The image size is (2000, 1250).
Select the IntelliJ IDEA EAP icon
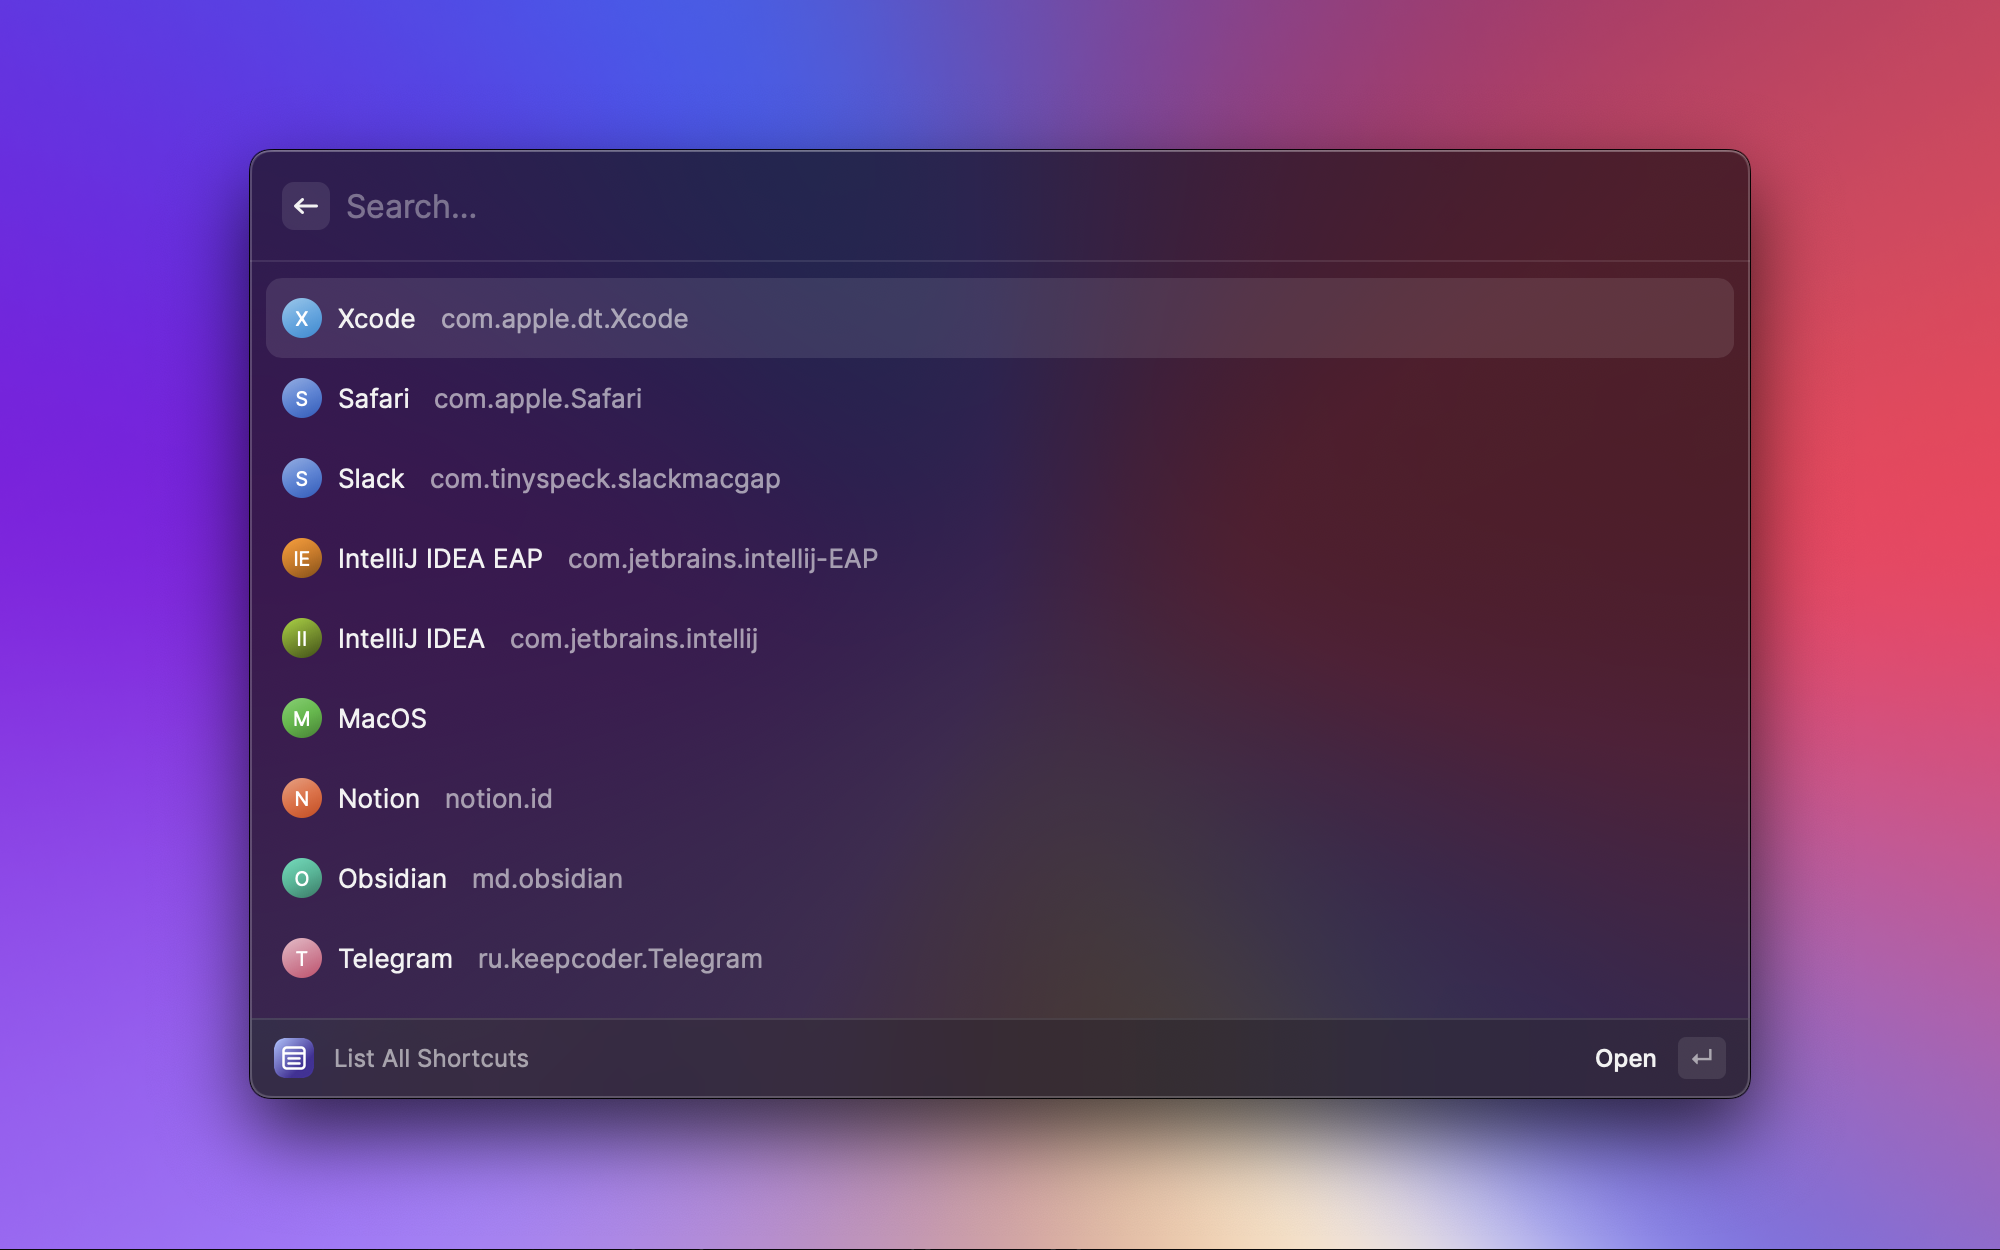click(301, 557)
